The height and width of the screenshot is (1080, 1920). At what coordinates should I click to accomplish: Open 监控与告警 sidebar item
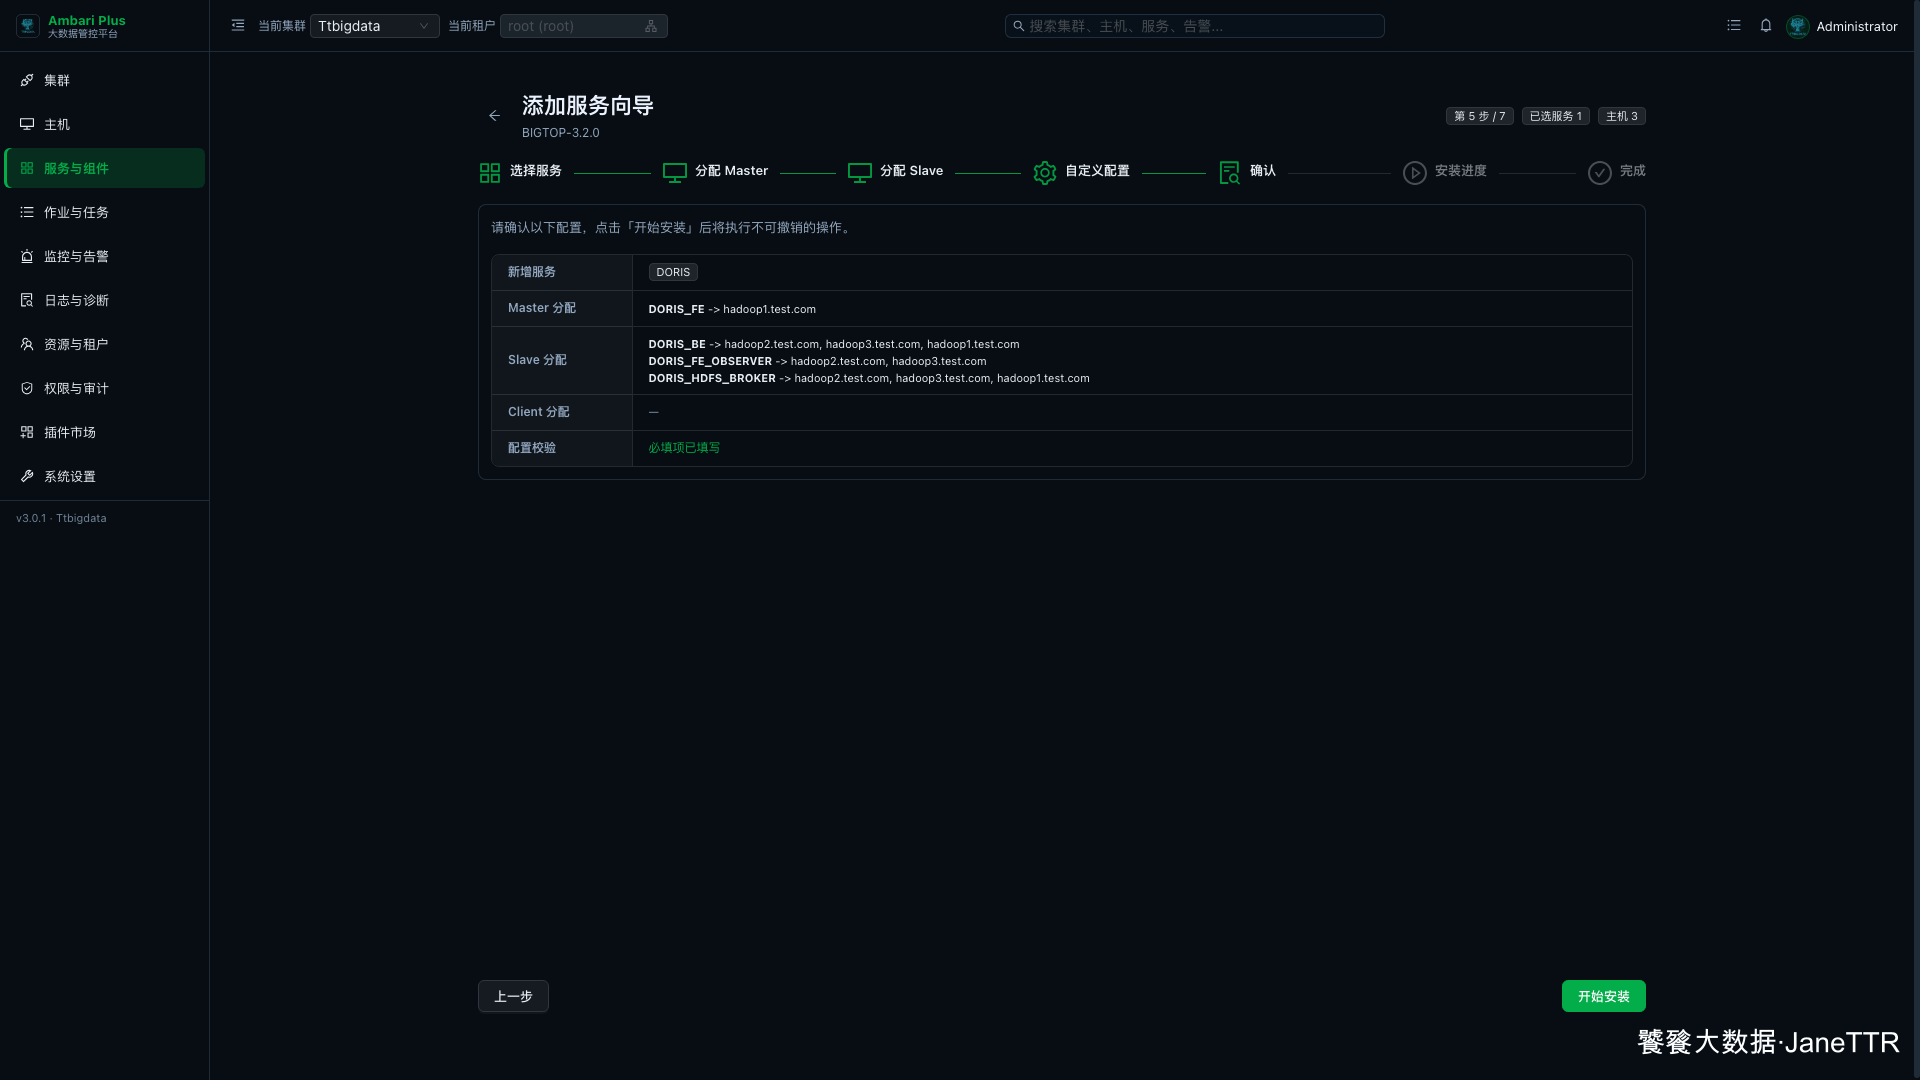click(x=105, y=256)
